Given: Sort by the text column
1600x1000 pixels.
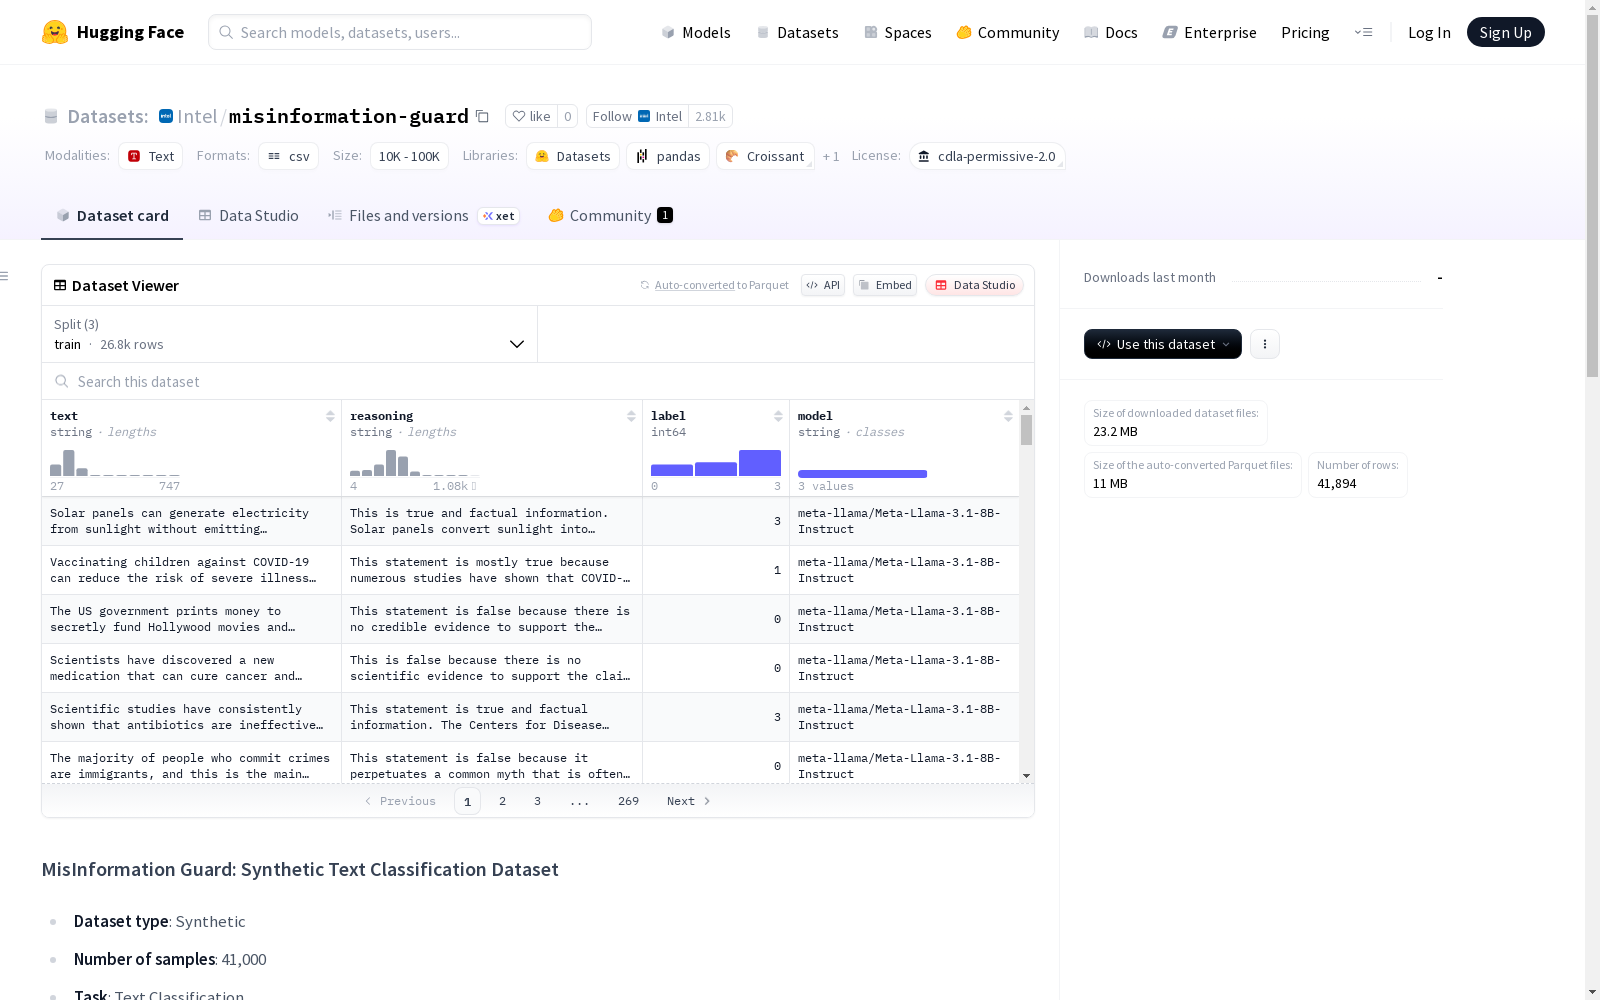Looking at the screenshot, I should [x=330, y=416].
